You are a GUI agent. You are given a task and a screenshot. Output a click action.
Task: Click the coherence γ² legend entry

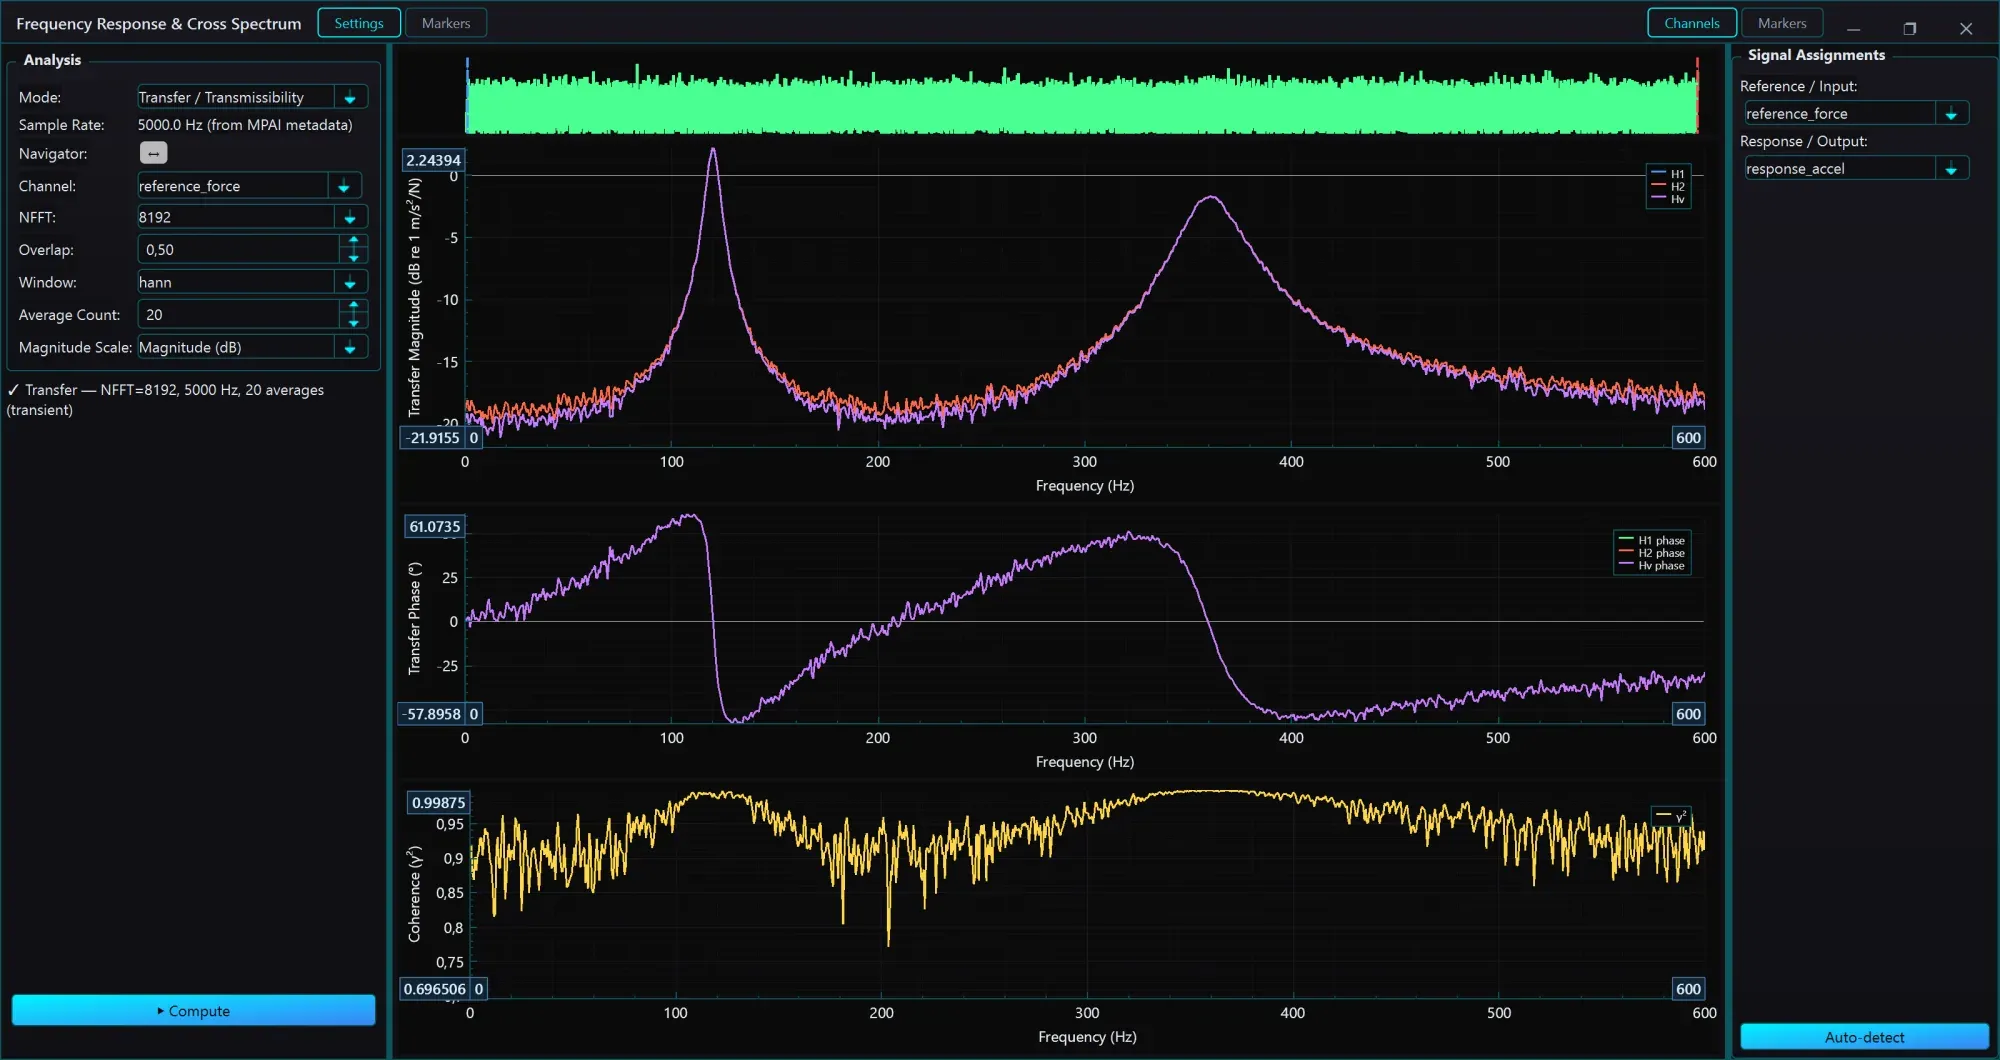(x=1671, y=816)
